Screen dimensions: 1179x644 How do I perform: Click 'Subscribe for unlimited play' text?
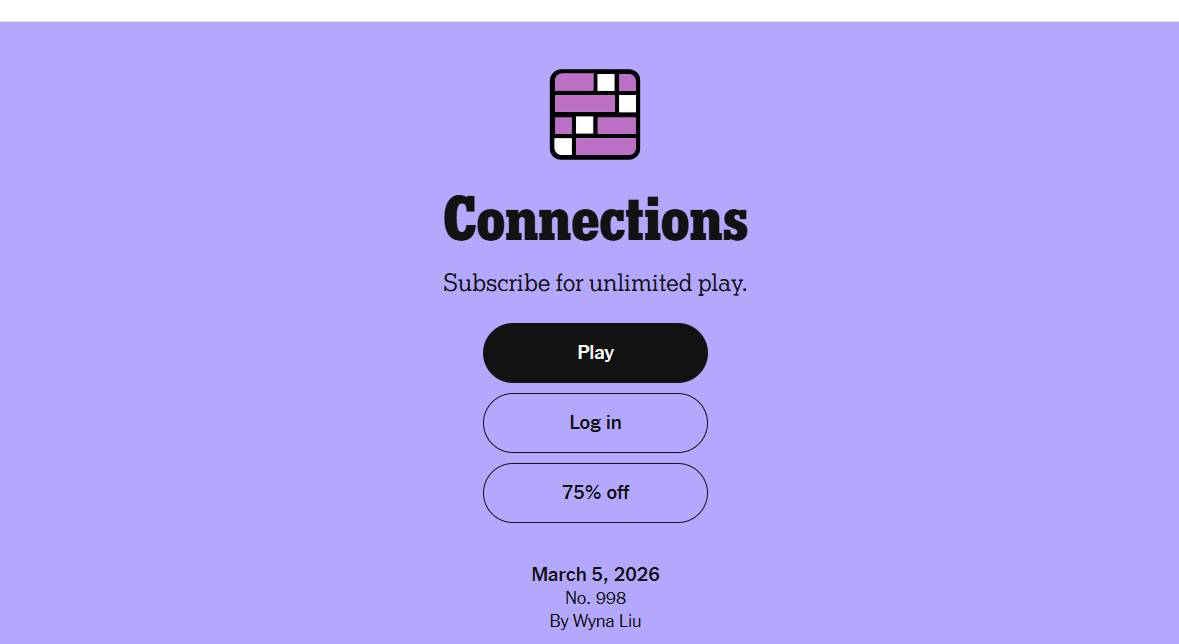(595, 283)
